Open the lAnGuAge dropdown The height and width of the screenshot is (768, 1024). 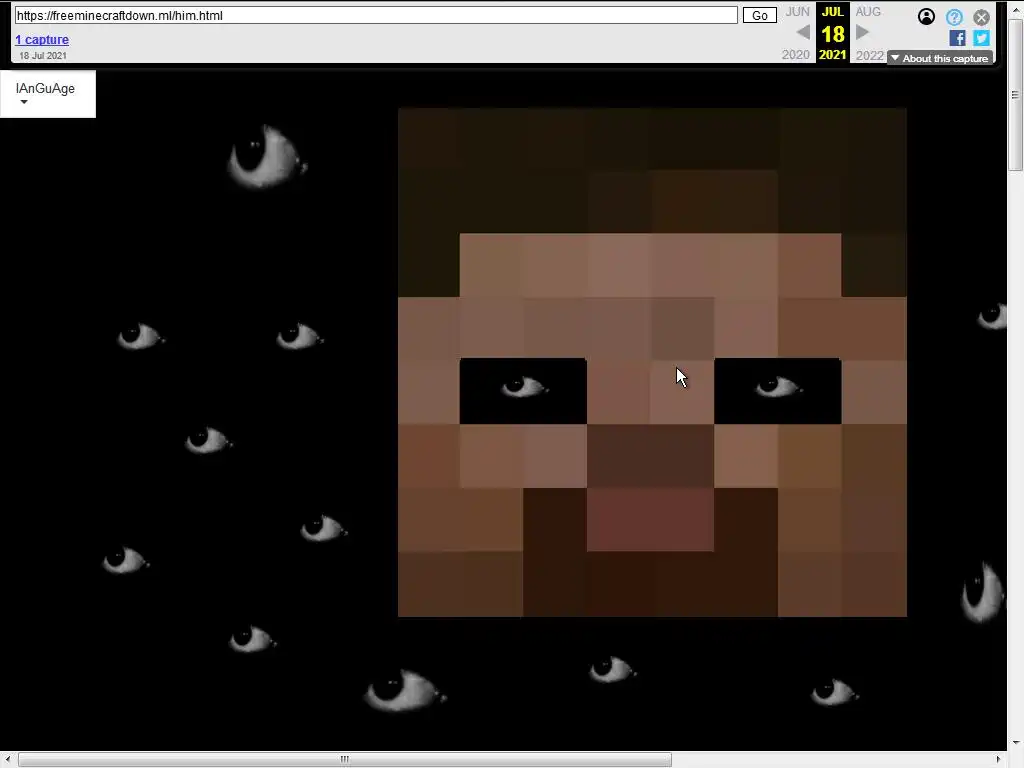coord(48,94)
